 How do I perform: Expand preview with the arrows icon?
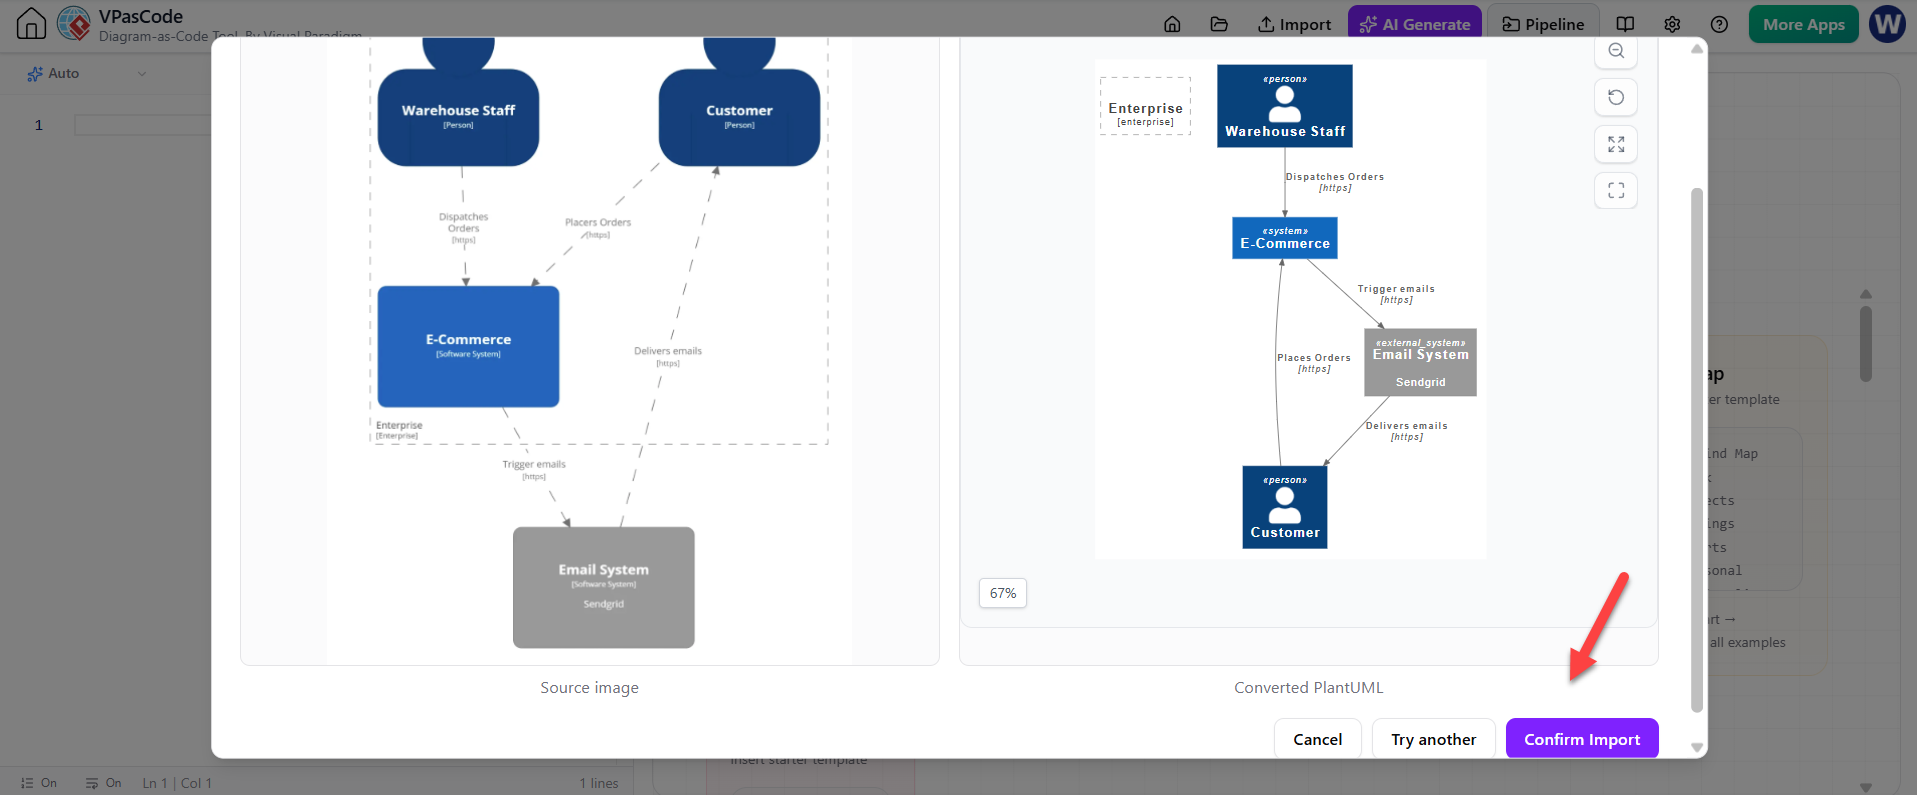pyautogui.click(x=1616, y=144)
